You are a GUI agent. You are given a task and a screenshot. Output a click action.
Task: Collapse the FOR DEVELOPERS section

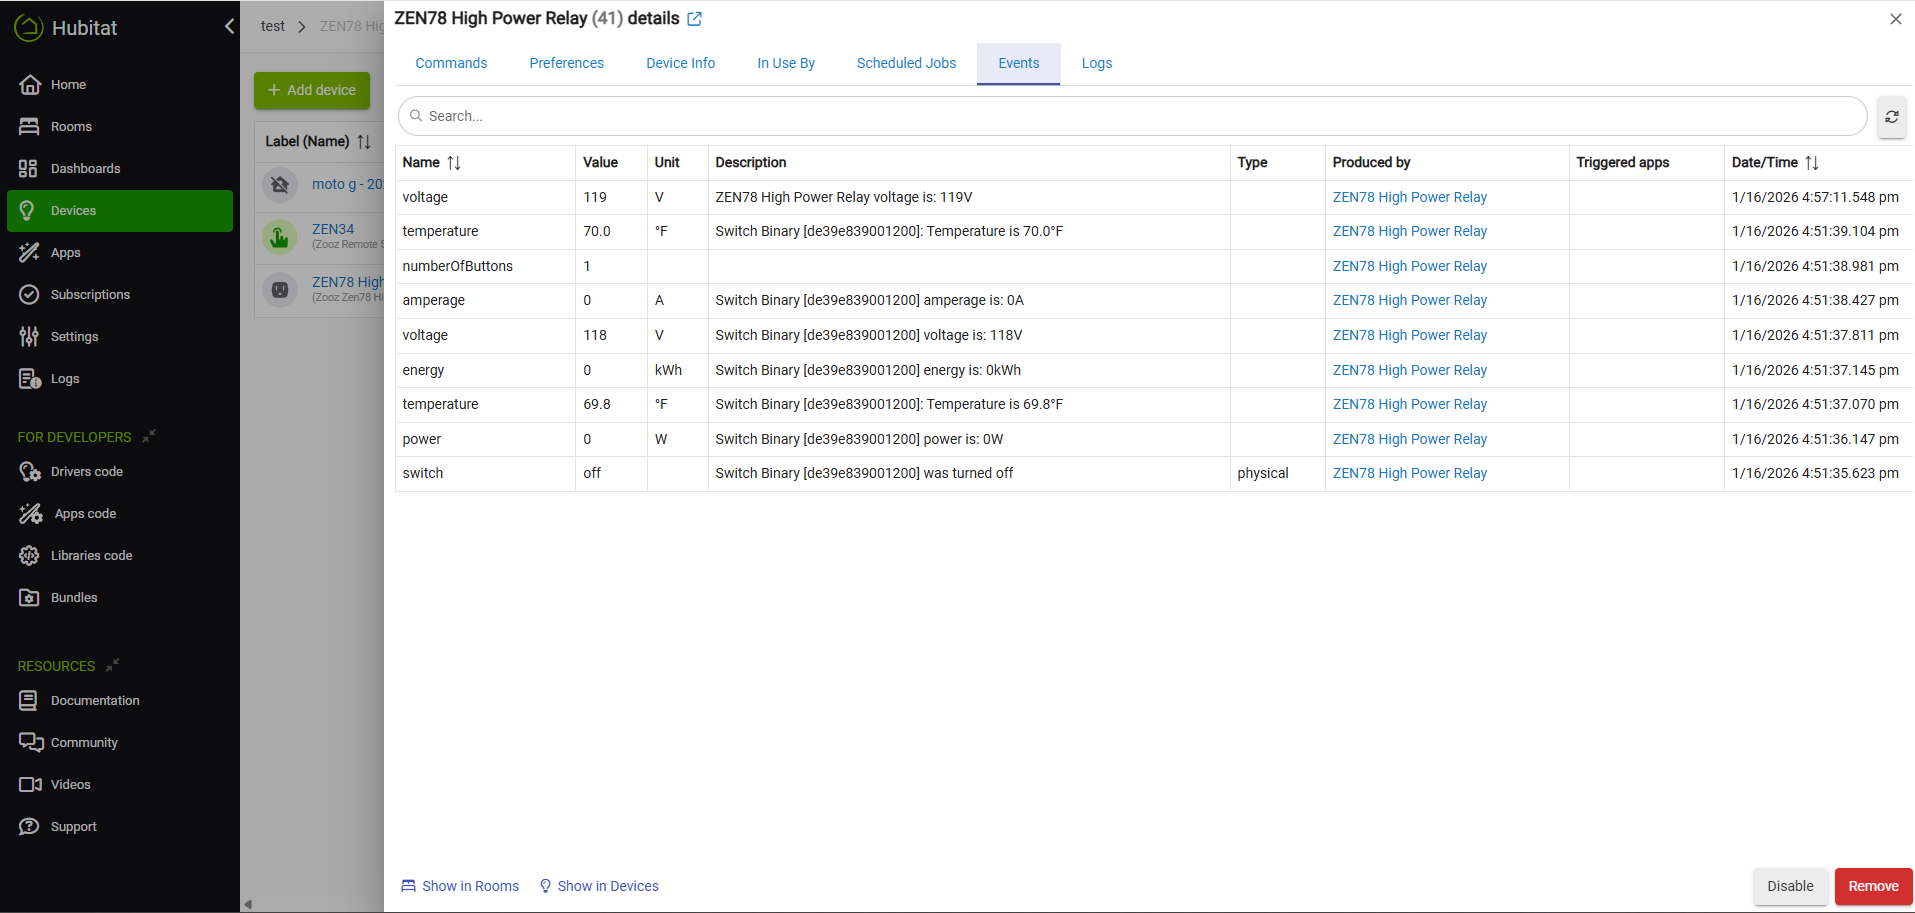pos(149,436)
